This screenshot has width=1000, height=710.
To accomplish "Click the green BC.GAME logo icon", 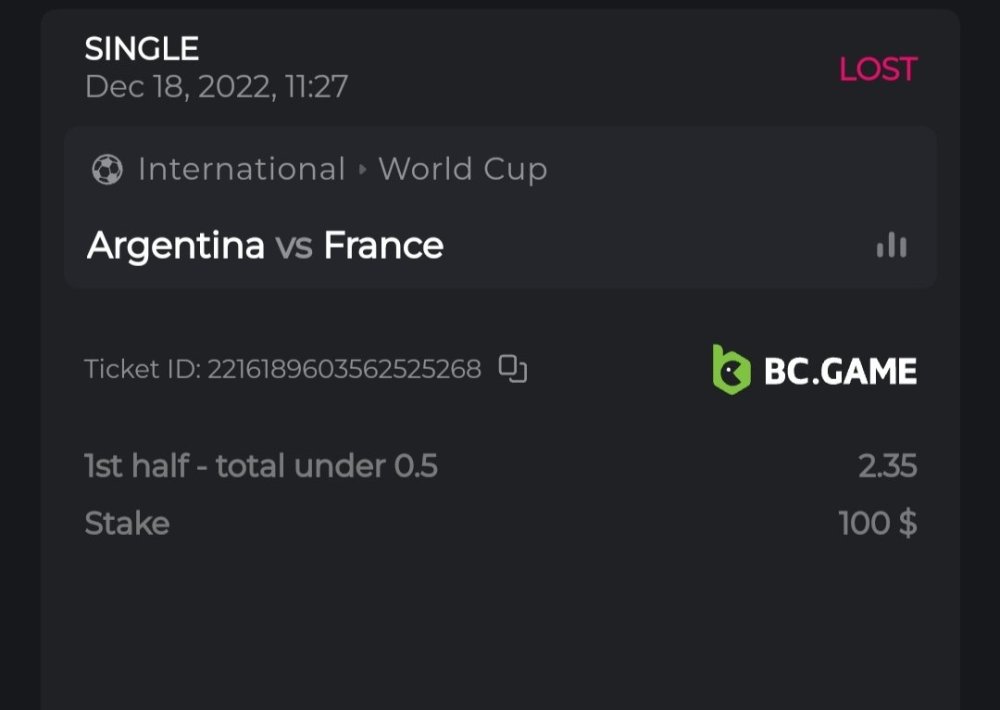I will (x=731, y=370).
